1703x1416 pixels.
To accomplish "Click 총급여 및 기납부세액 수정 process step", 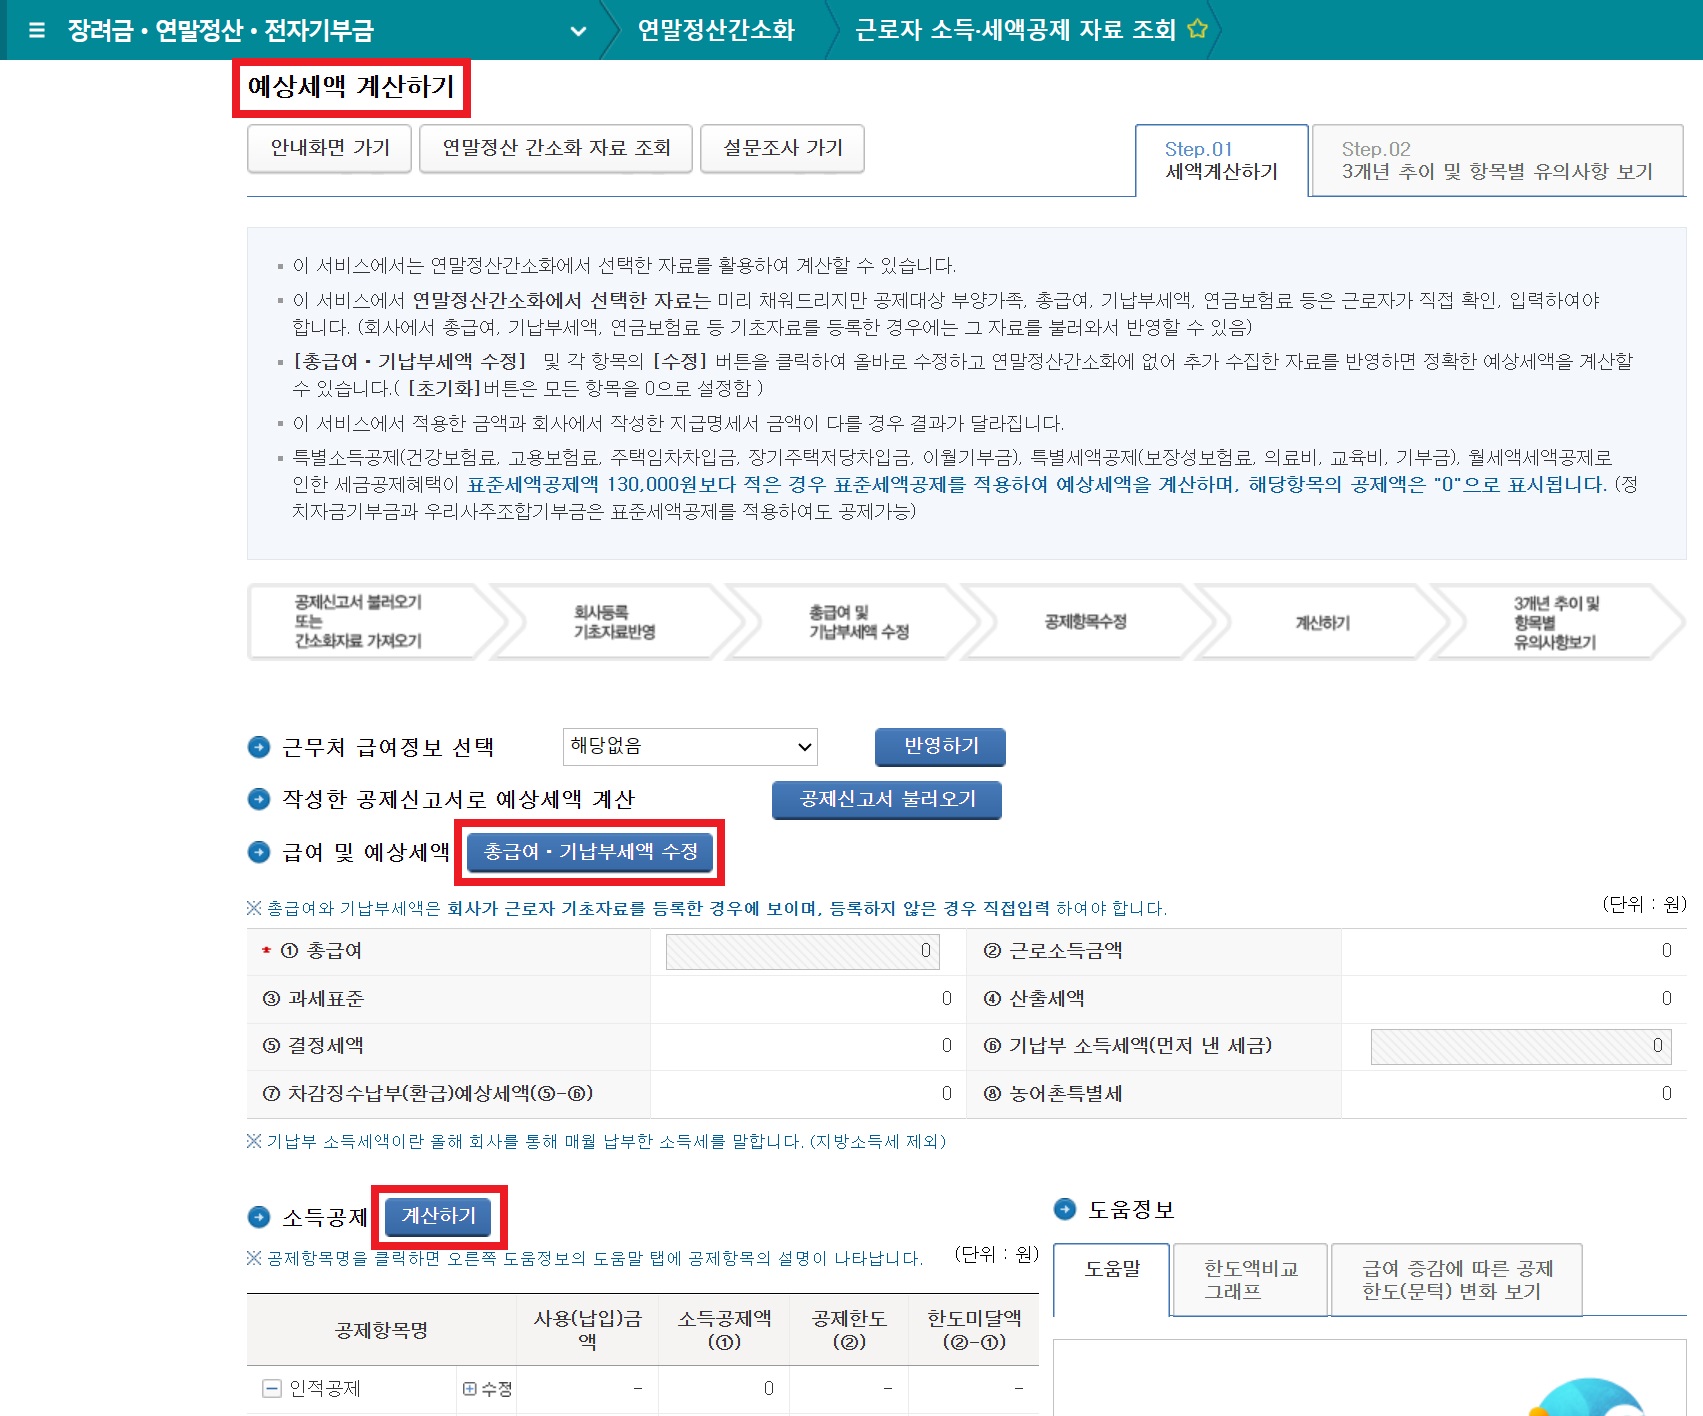I will 858,621.
